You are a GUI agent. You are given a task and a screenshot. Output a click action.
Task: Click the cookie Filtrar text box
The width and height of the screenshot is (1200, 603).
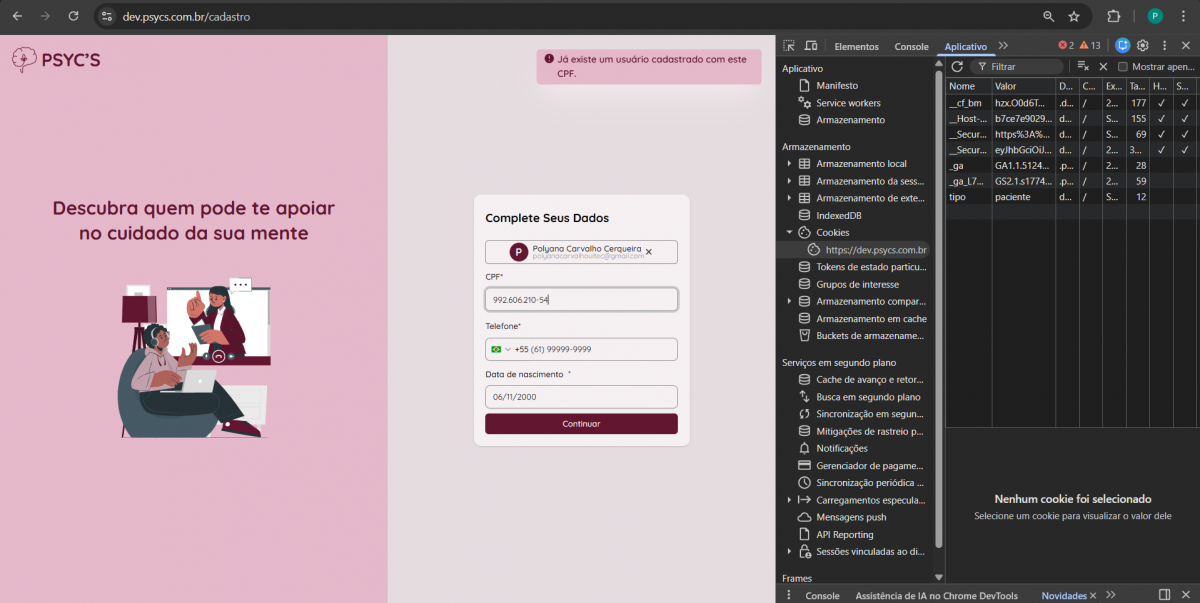[1022, 67]
